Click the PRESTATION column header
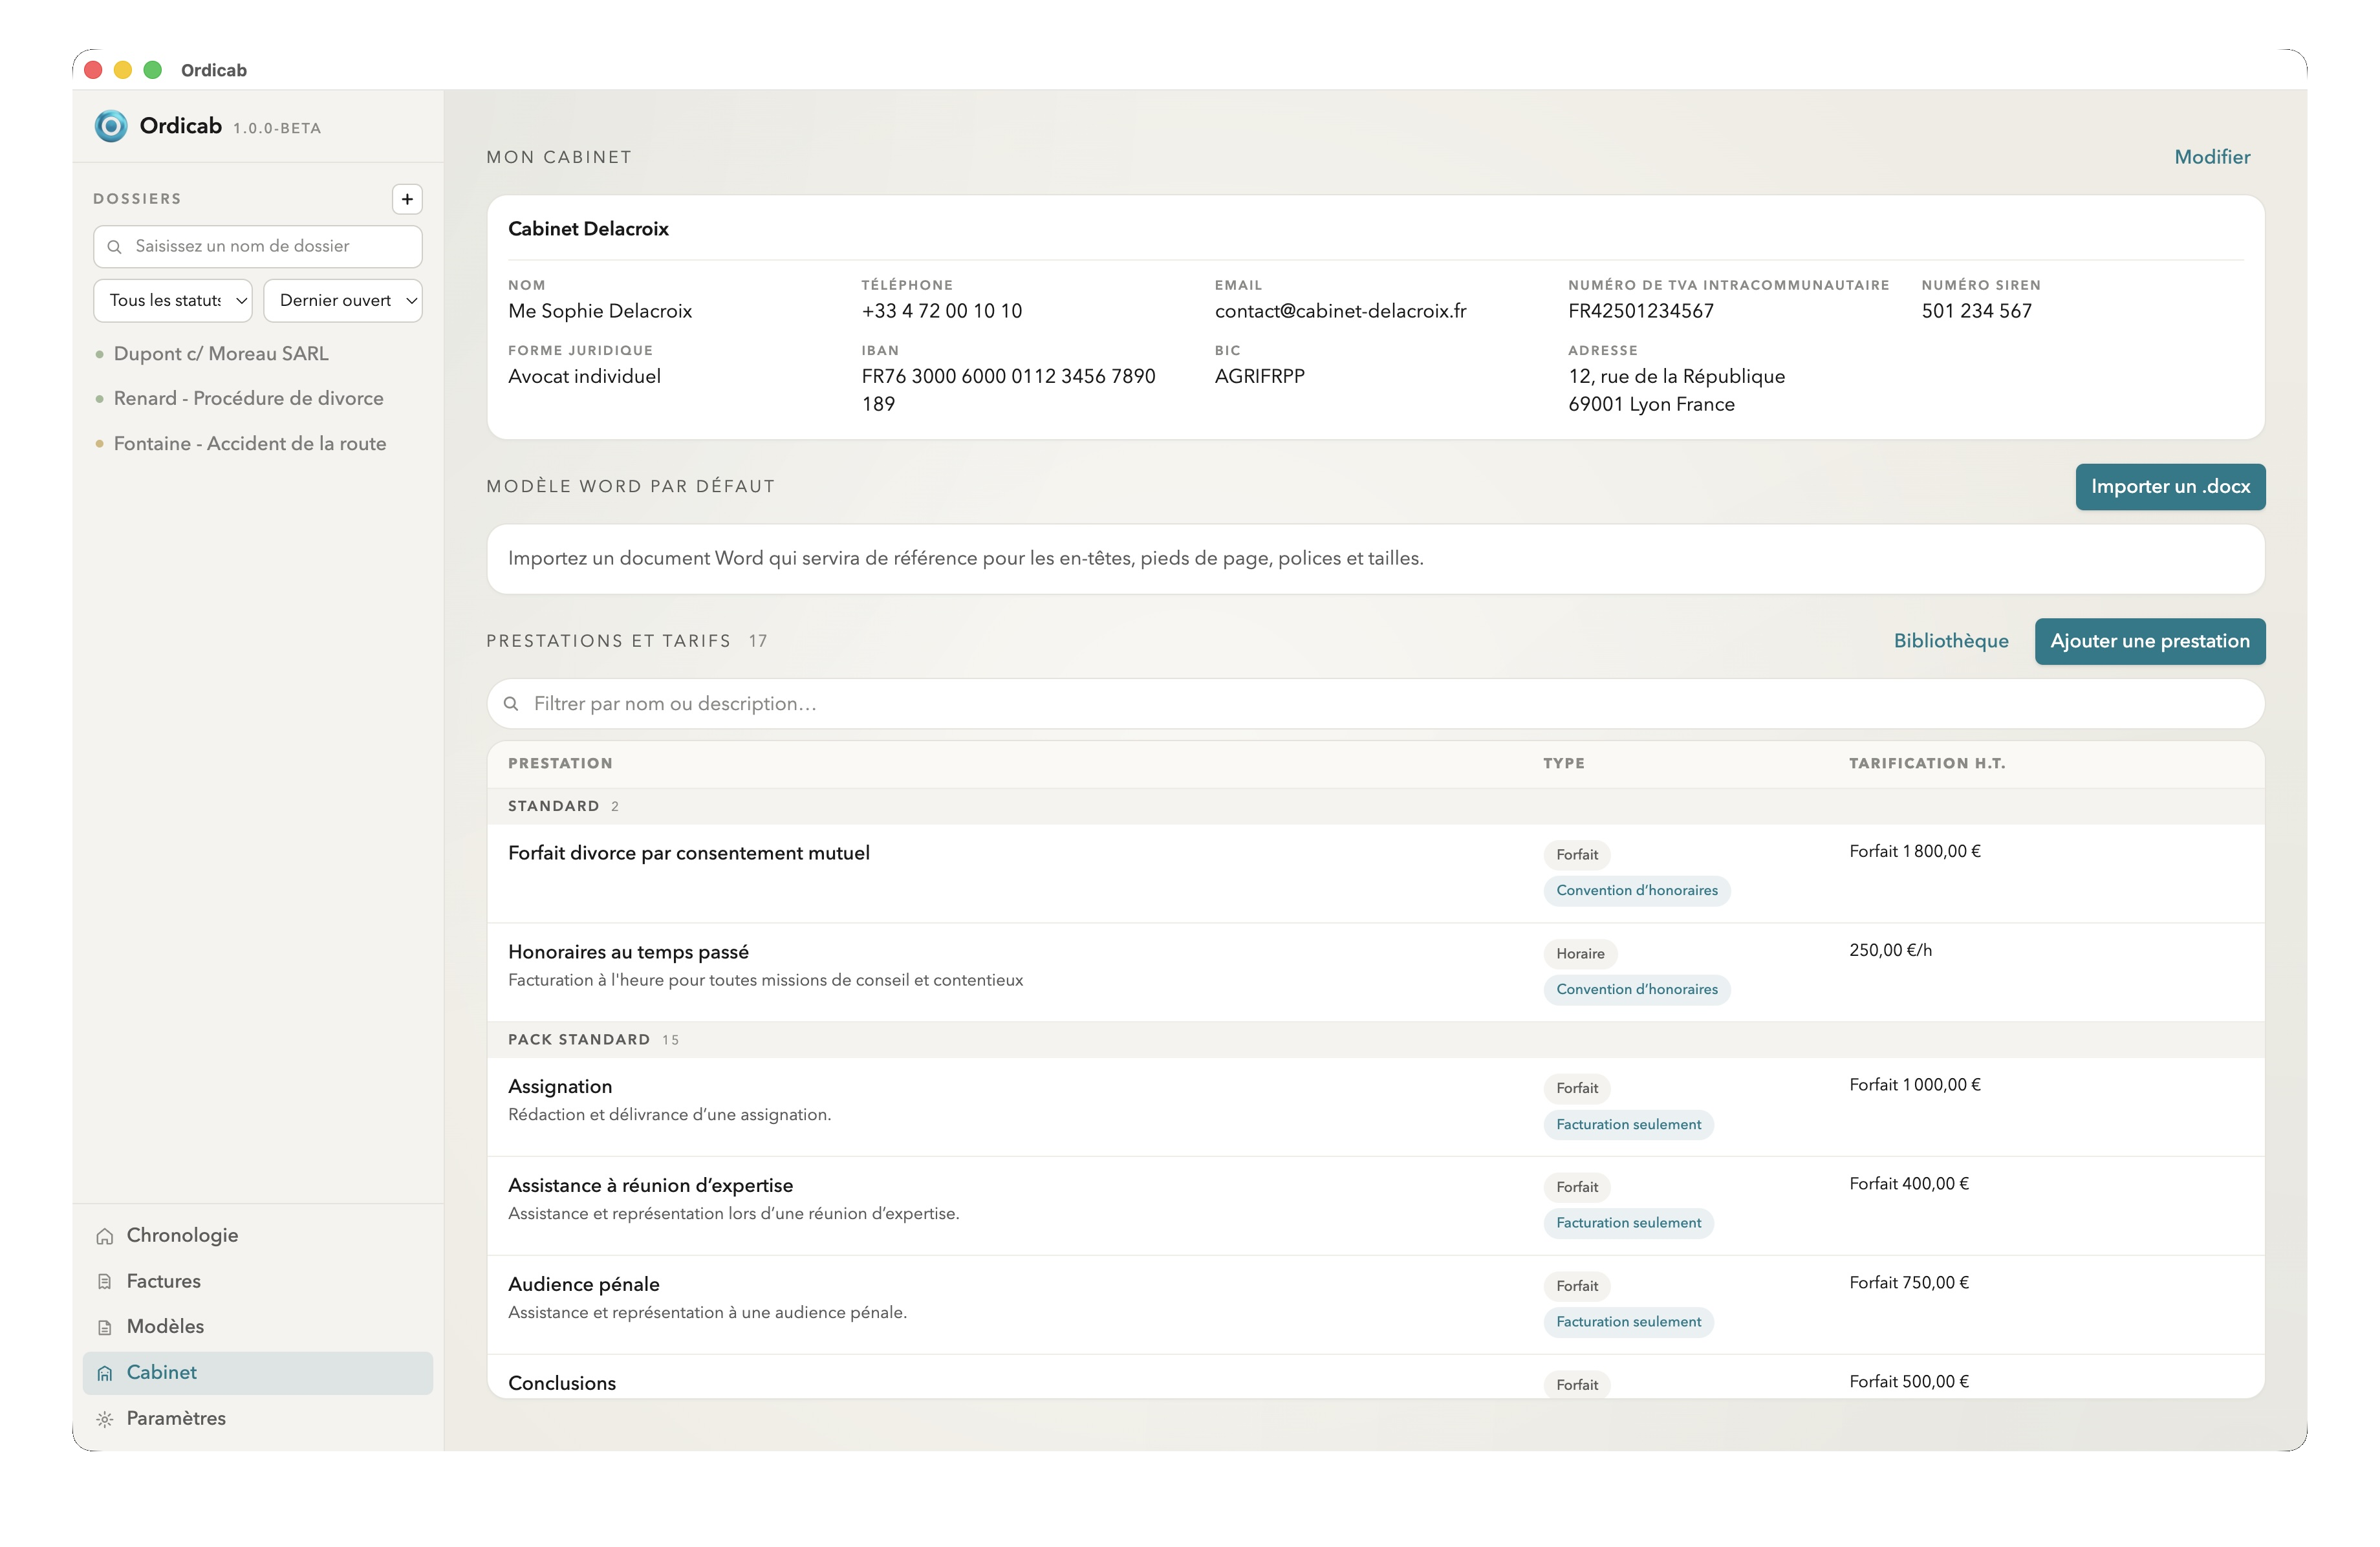The height and width of the screenshot is (1547, 2380). click(560, 764)
